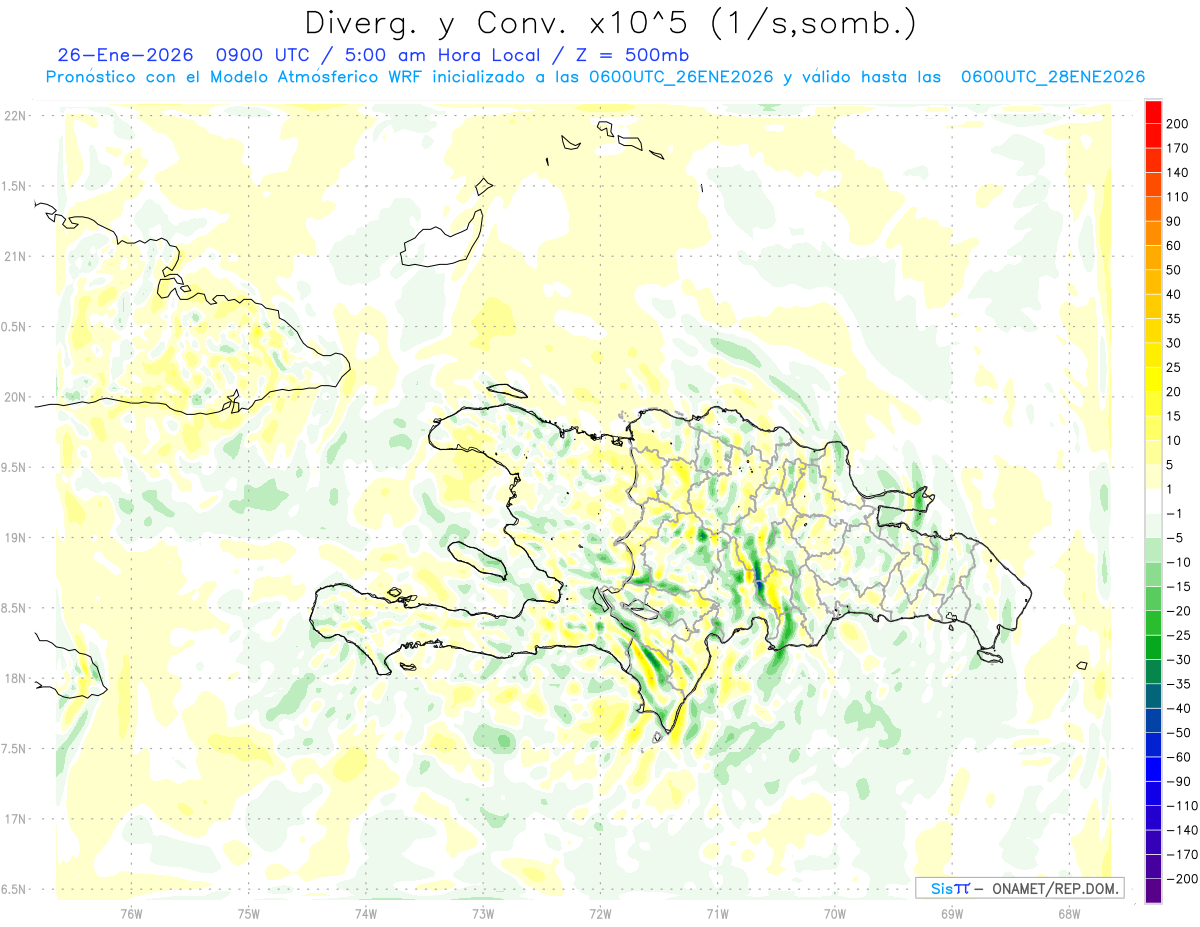Click the '68W' longitude axis label
This screenshot has width=1200, height=927.
[1068, 912]
